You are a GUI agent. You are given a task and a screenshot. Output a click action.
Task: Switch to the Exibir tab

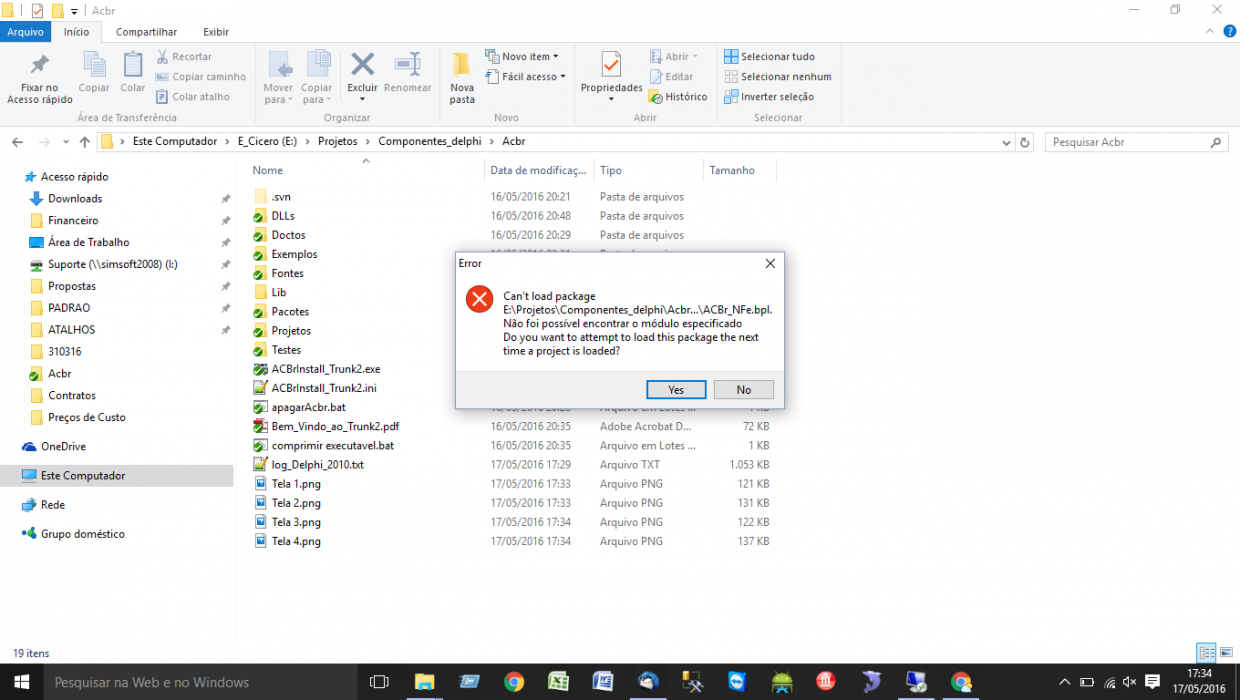pyautogui.click(x=216, y=32)
